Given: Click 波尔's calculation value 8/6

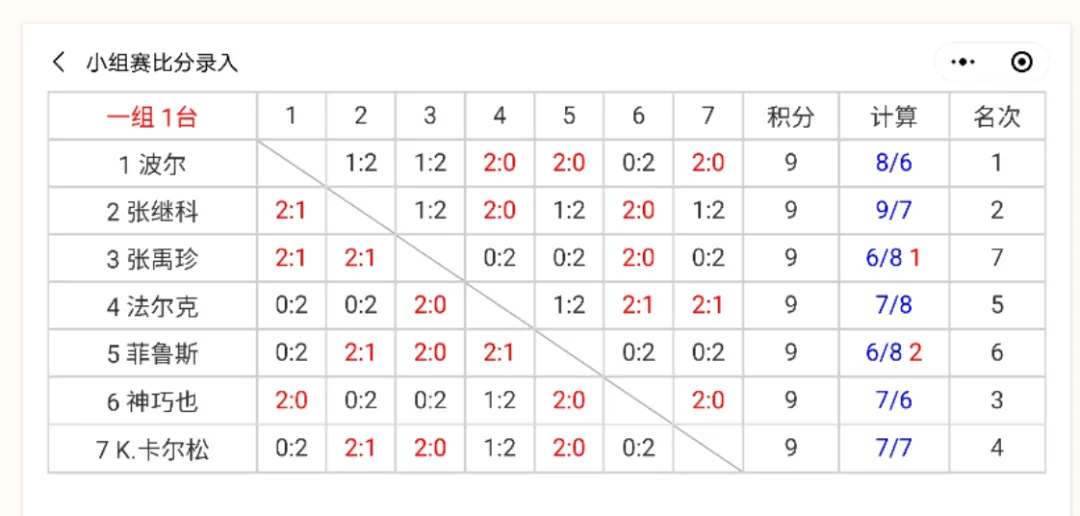Looking at the screenshot, I should pos(894,163).
